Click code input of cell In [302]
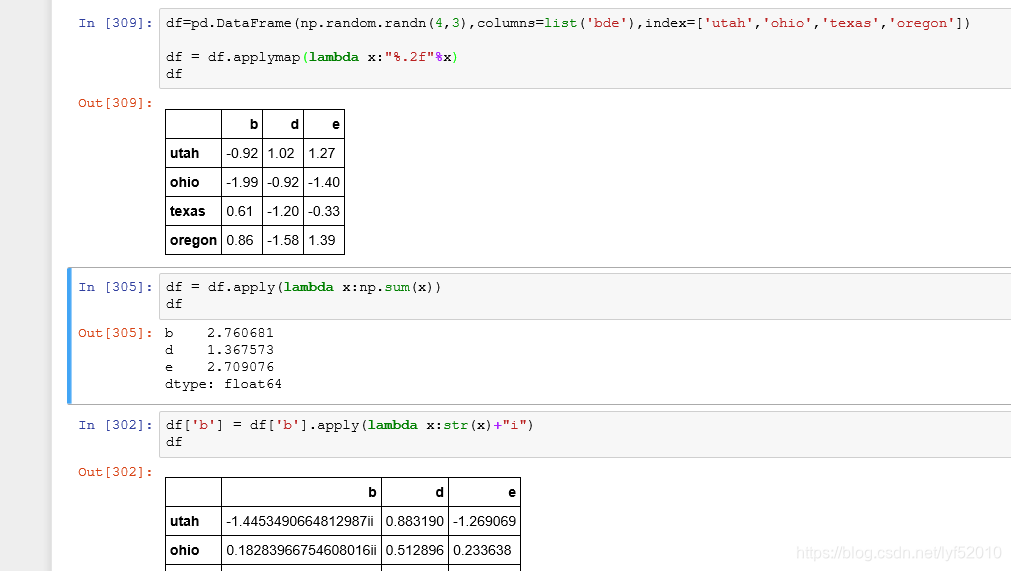Image resolution: width=1011 pixels, height=571 pixels. tap(585, 434)
